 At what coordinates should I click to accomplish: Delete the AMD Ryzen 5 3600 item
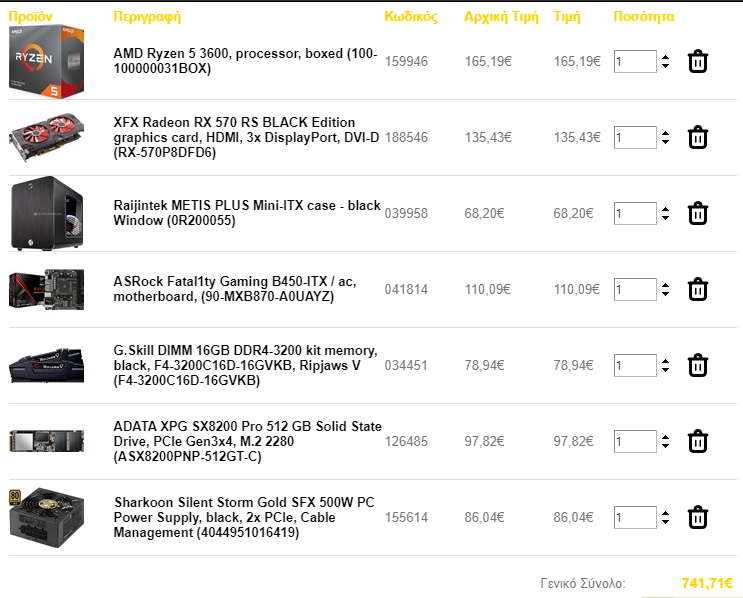(698, 62)
